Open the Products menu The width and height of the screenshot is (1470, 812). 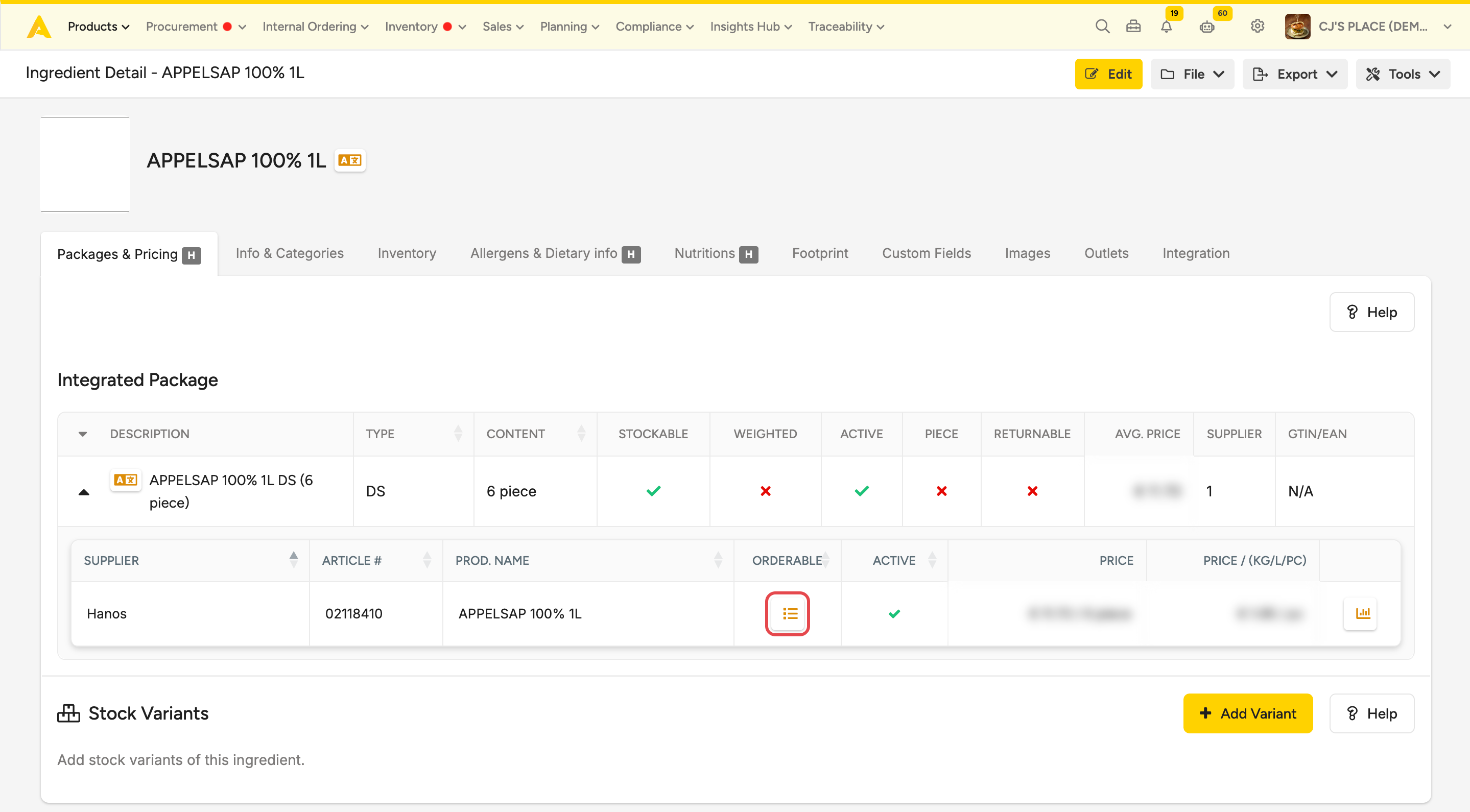coord(99,27)
